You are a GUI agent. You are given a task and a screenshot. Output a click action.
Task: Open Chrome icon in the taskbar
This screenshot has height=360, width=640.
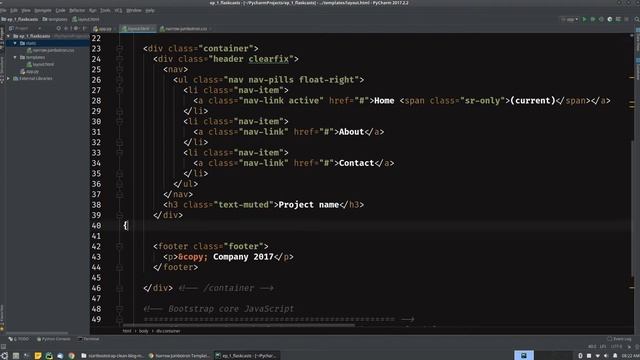point(71,356)
